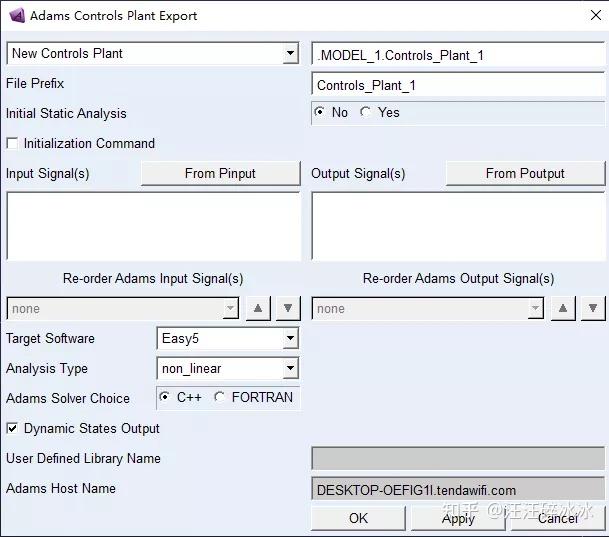Click the From Pinput button
609x537 pixels.
[x=220, y=174]
